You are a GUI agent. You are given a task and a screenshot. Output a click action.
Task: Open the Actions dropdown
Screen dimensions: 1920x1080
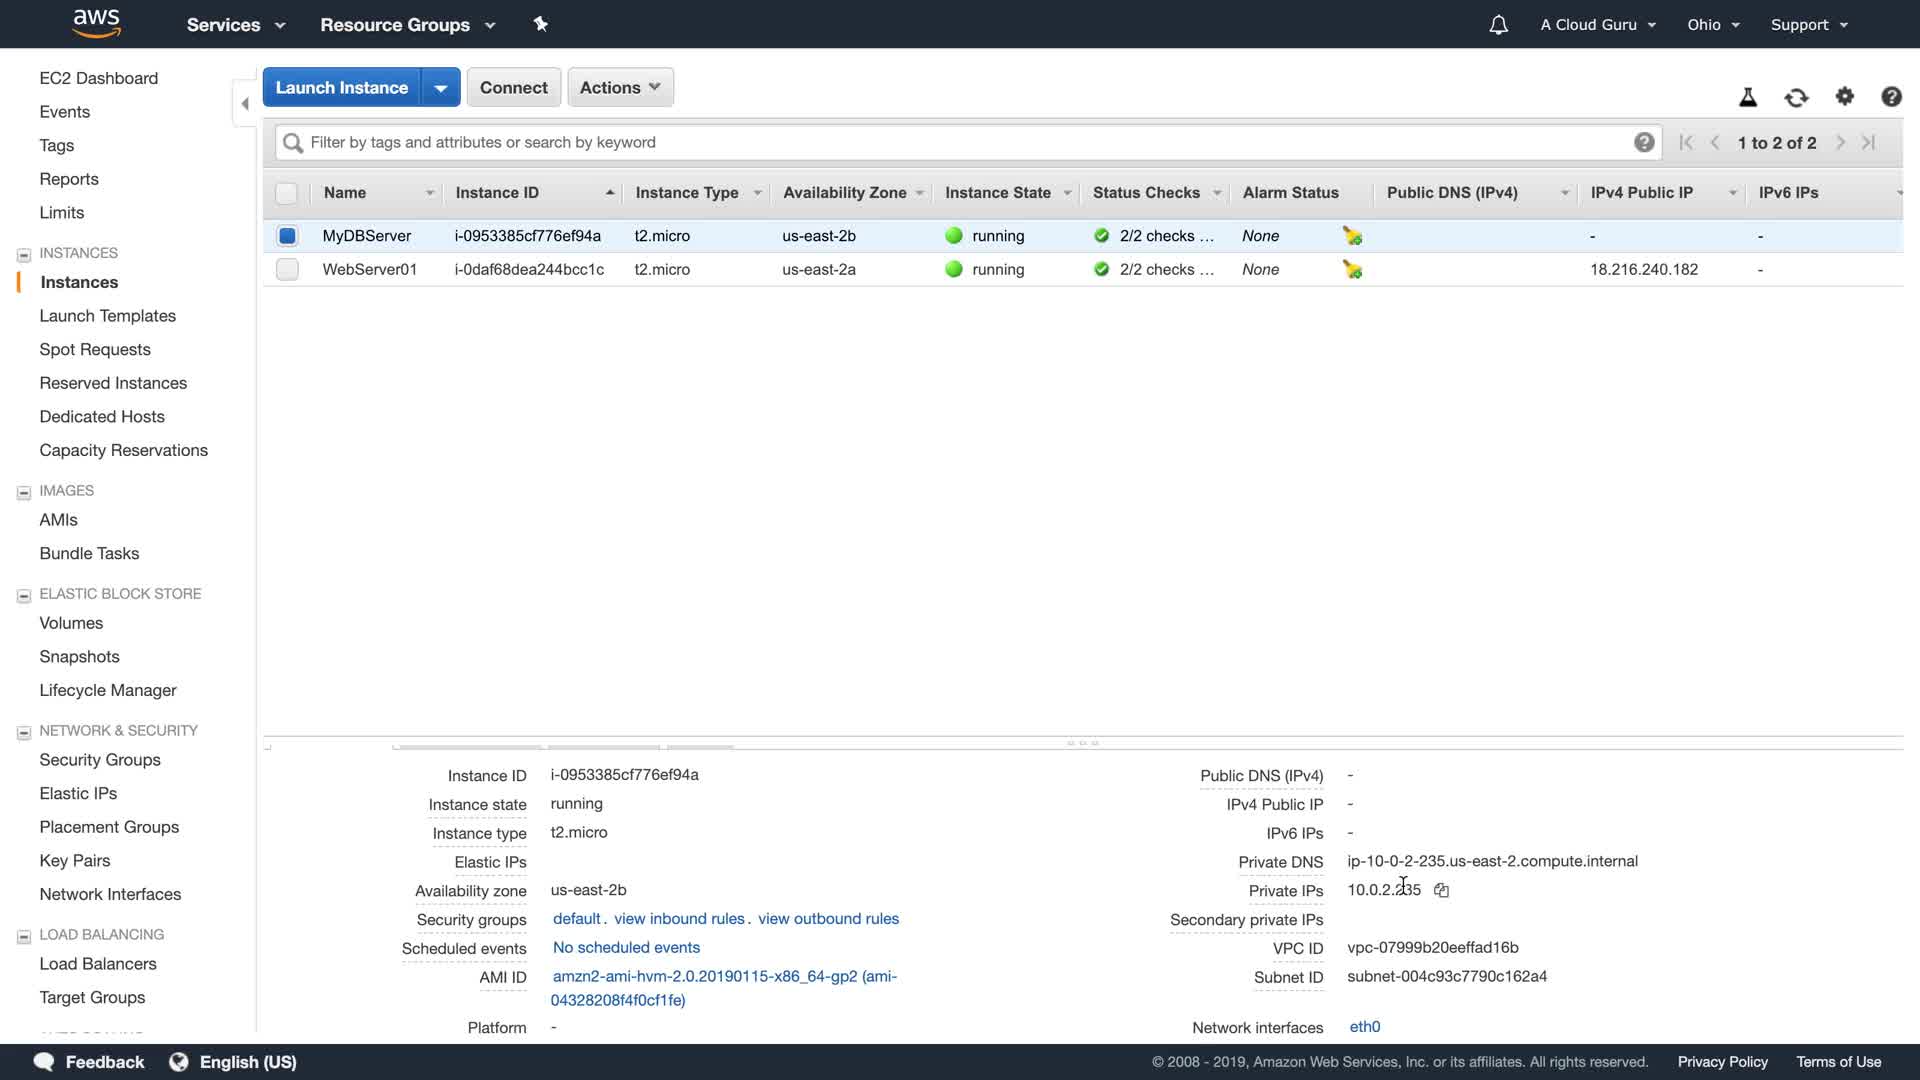click(x=620, y=87)
